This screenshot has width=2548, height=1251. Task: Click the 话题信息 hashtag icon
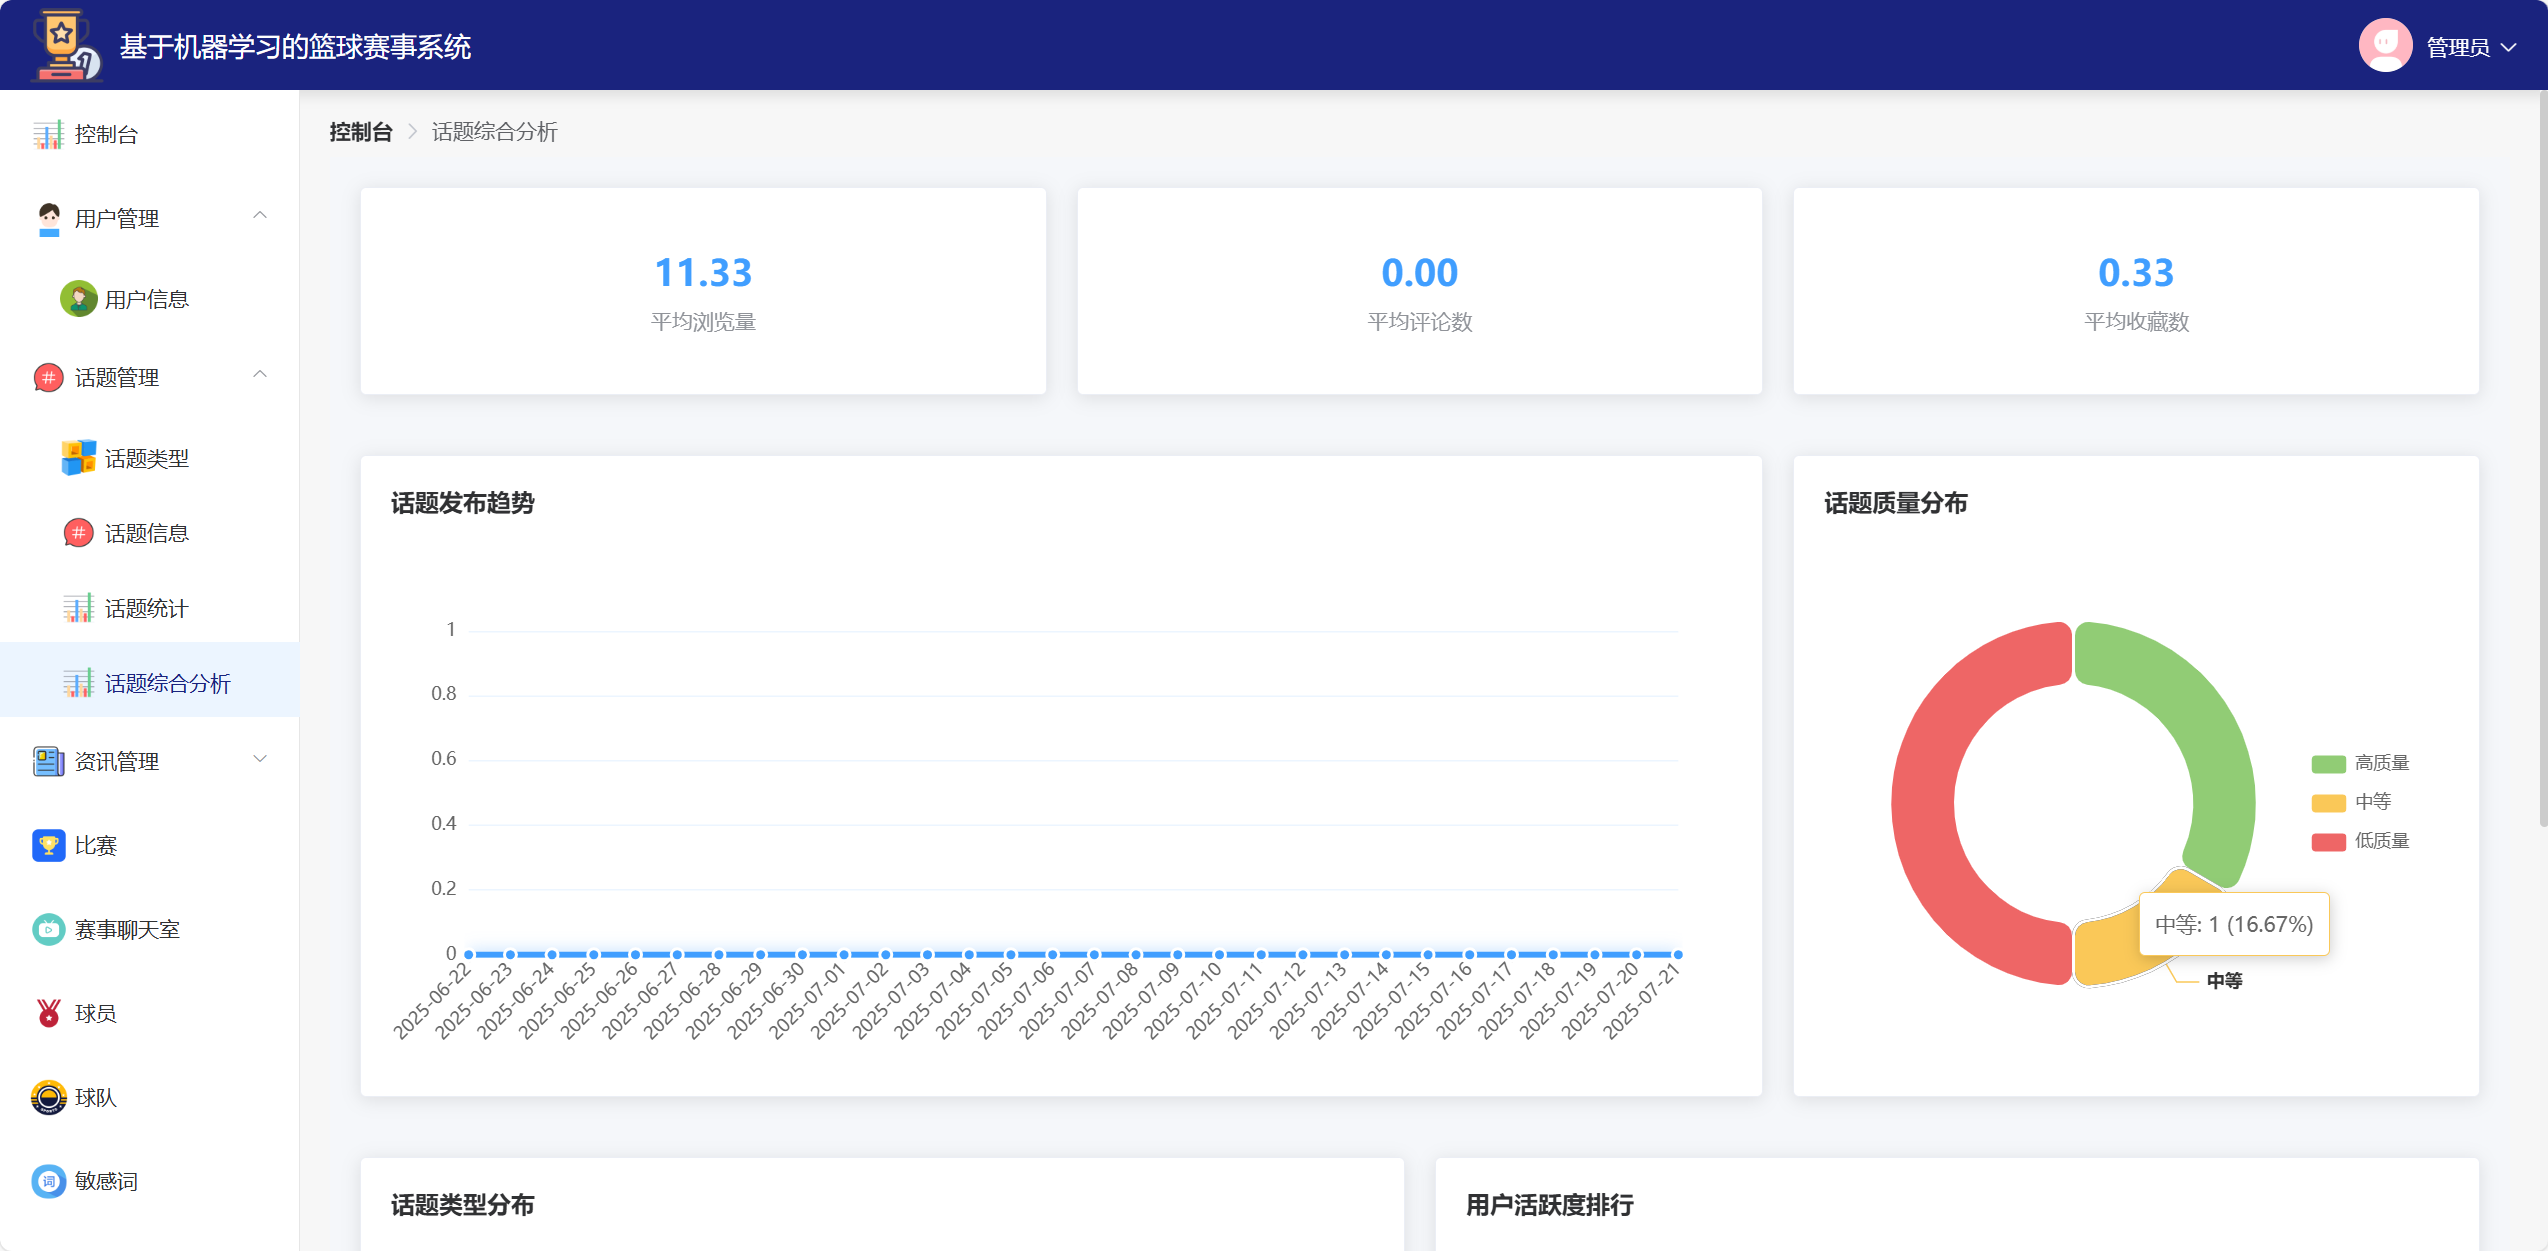[78, 533]
